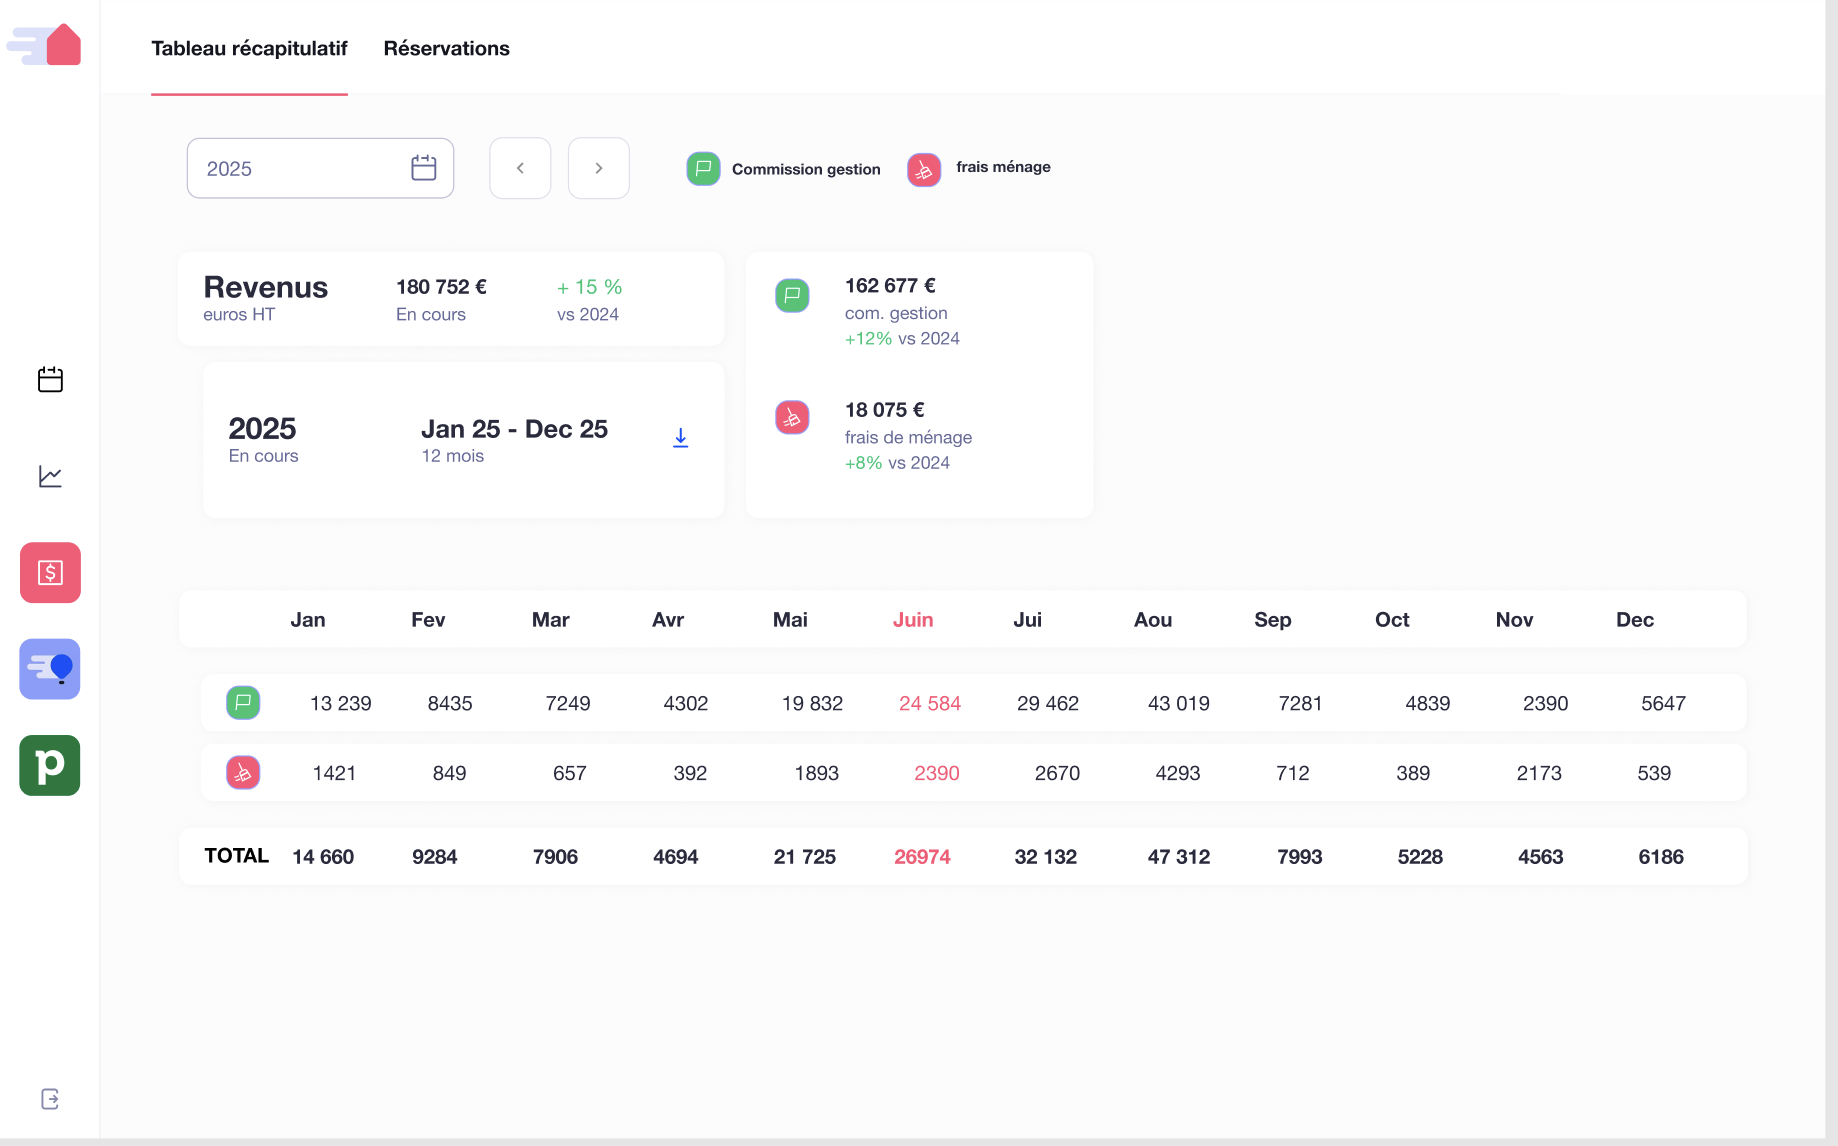Screen dimensions: 1838x1146
Task: Open the blue lightbulb app sidebar icon
Action: (x=50, y=669)
